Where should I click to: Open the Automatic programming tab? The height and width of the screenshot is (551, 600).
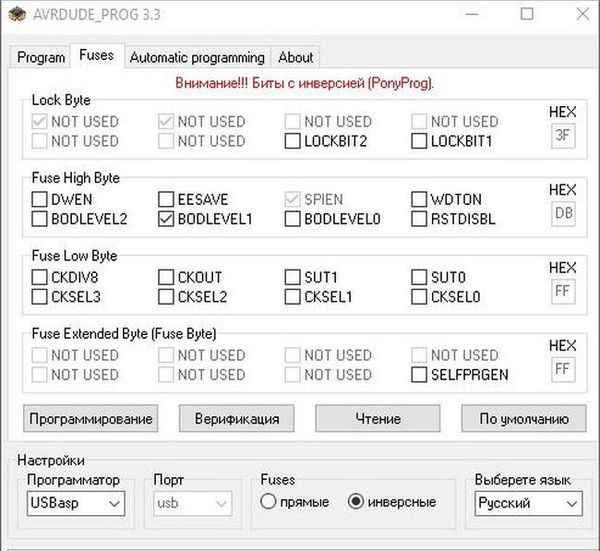click(197, 57)
